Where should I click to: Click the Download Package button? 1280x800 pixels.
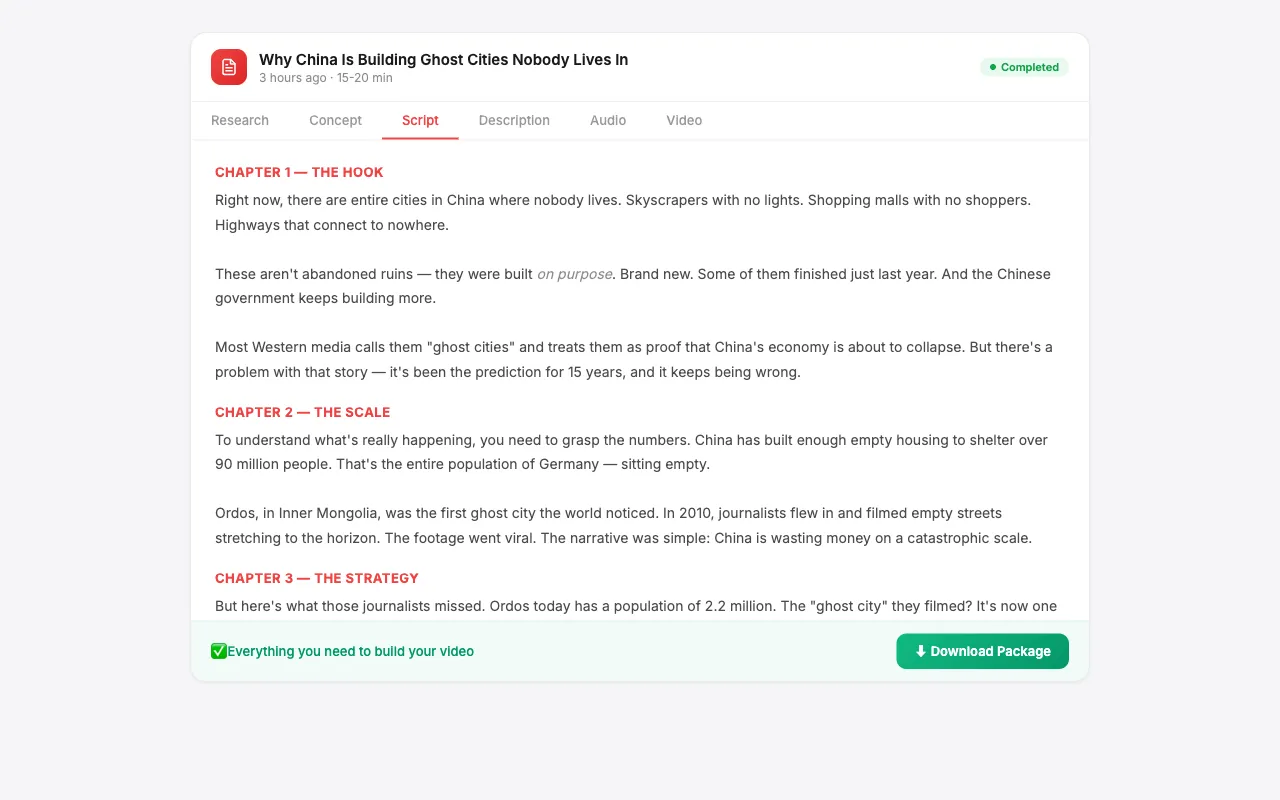click(982, 651)
